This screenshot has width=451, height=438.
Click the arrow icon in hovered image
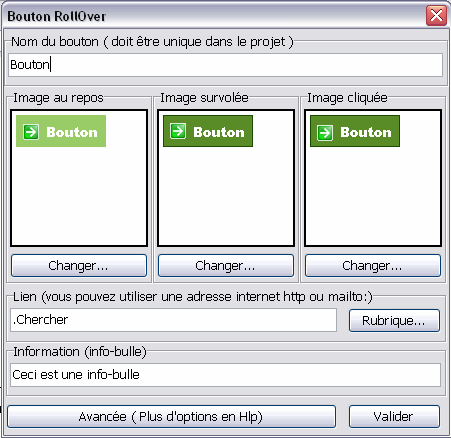point(178,131)
